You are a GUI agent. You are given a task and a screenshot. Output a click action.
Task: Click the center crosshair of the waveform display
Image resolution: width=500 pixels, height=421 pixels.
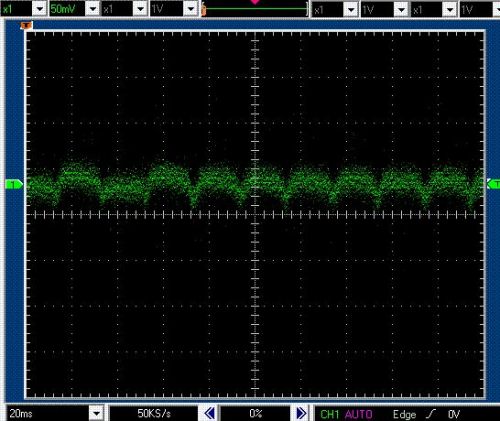255,215
